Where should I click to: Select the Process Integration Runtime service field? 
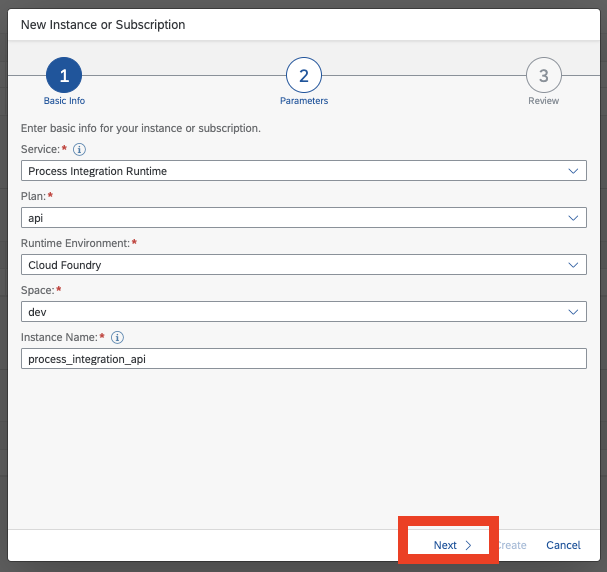[x=304, y=171]
